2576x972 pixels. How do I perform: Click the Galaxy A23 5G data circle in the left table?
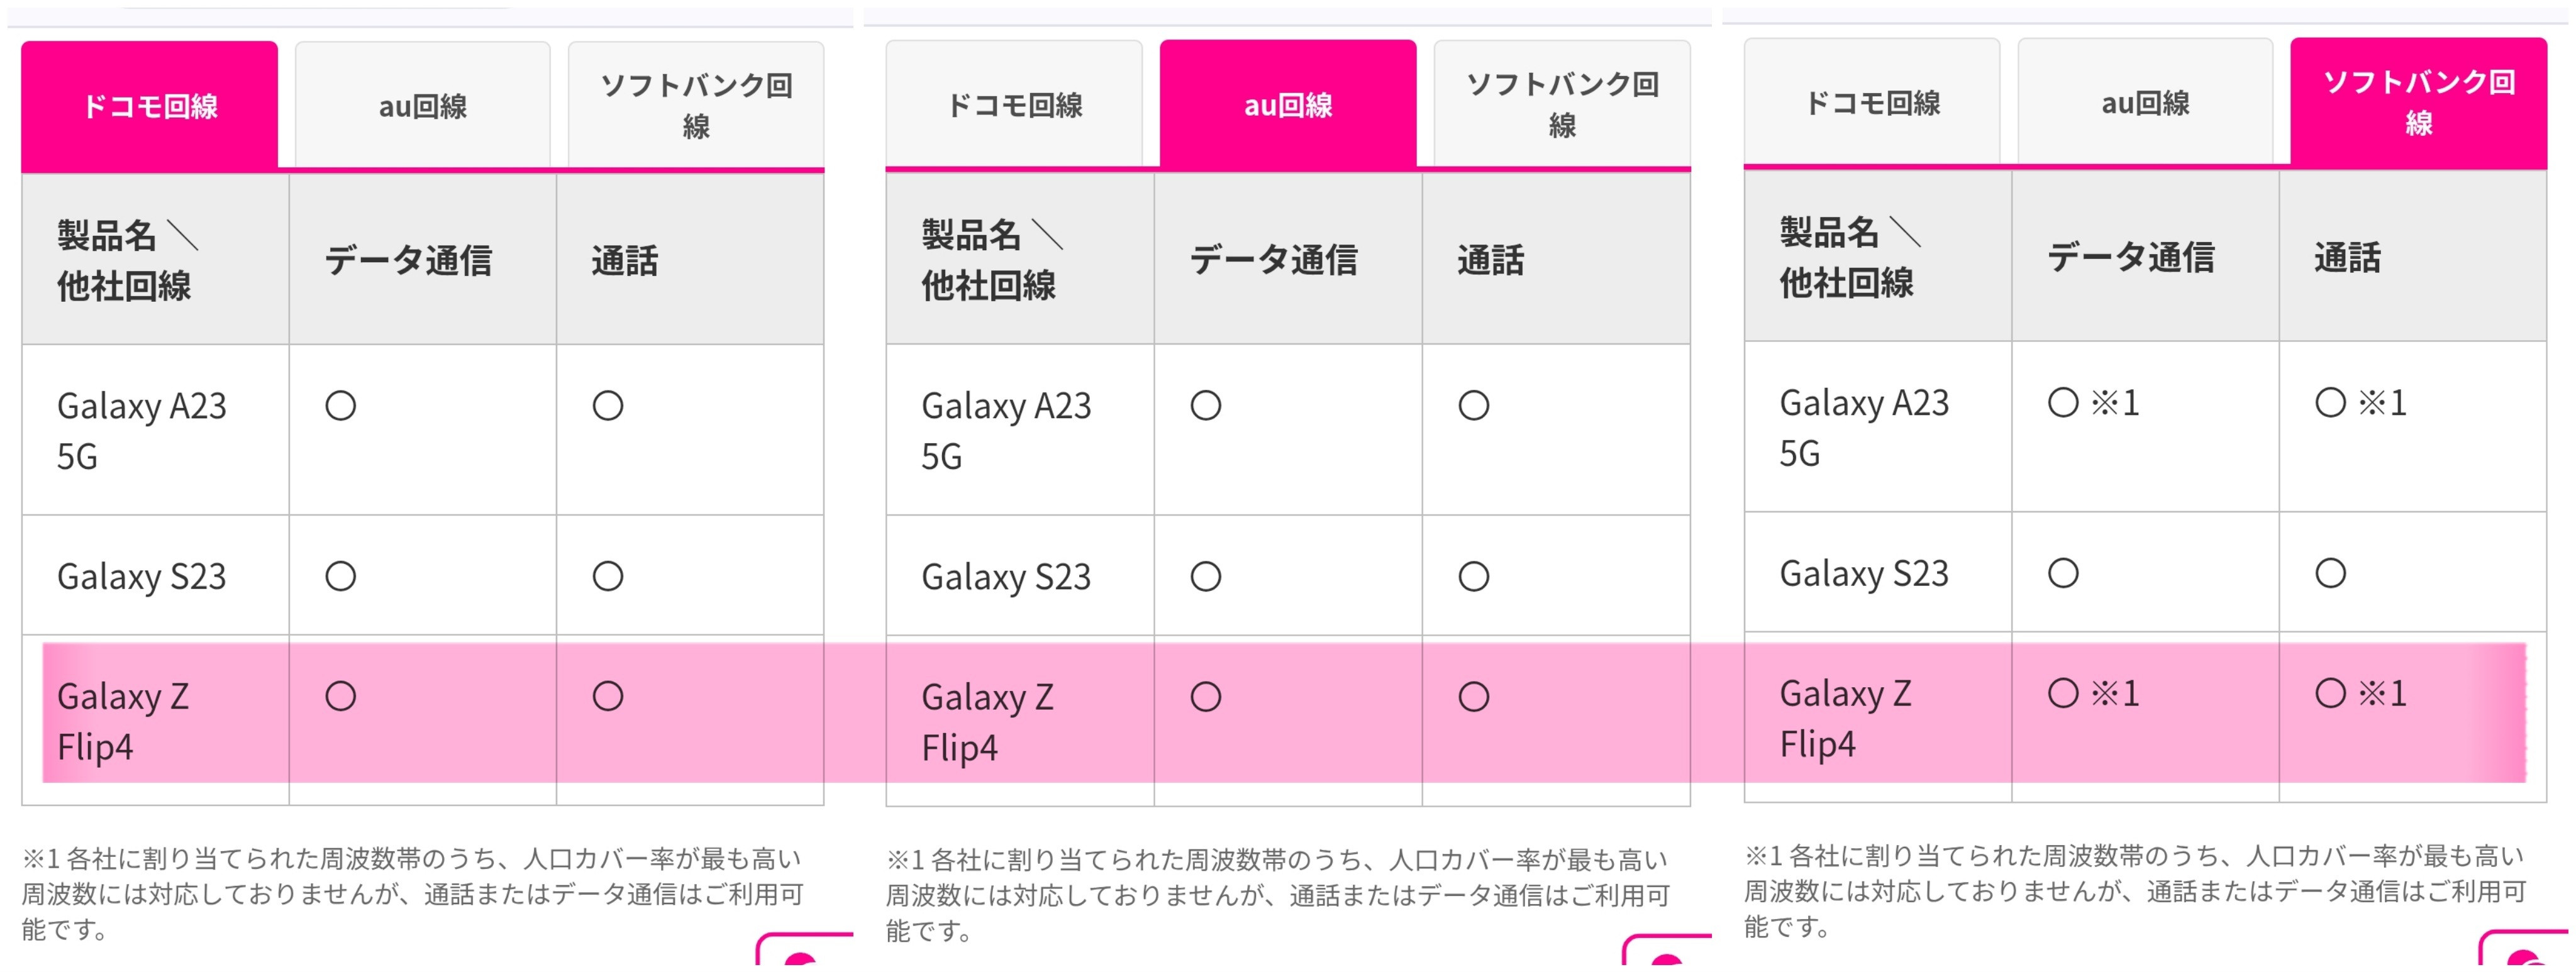(x=340, y=406)
